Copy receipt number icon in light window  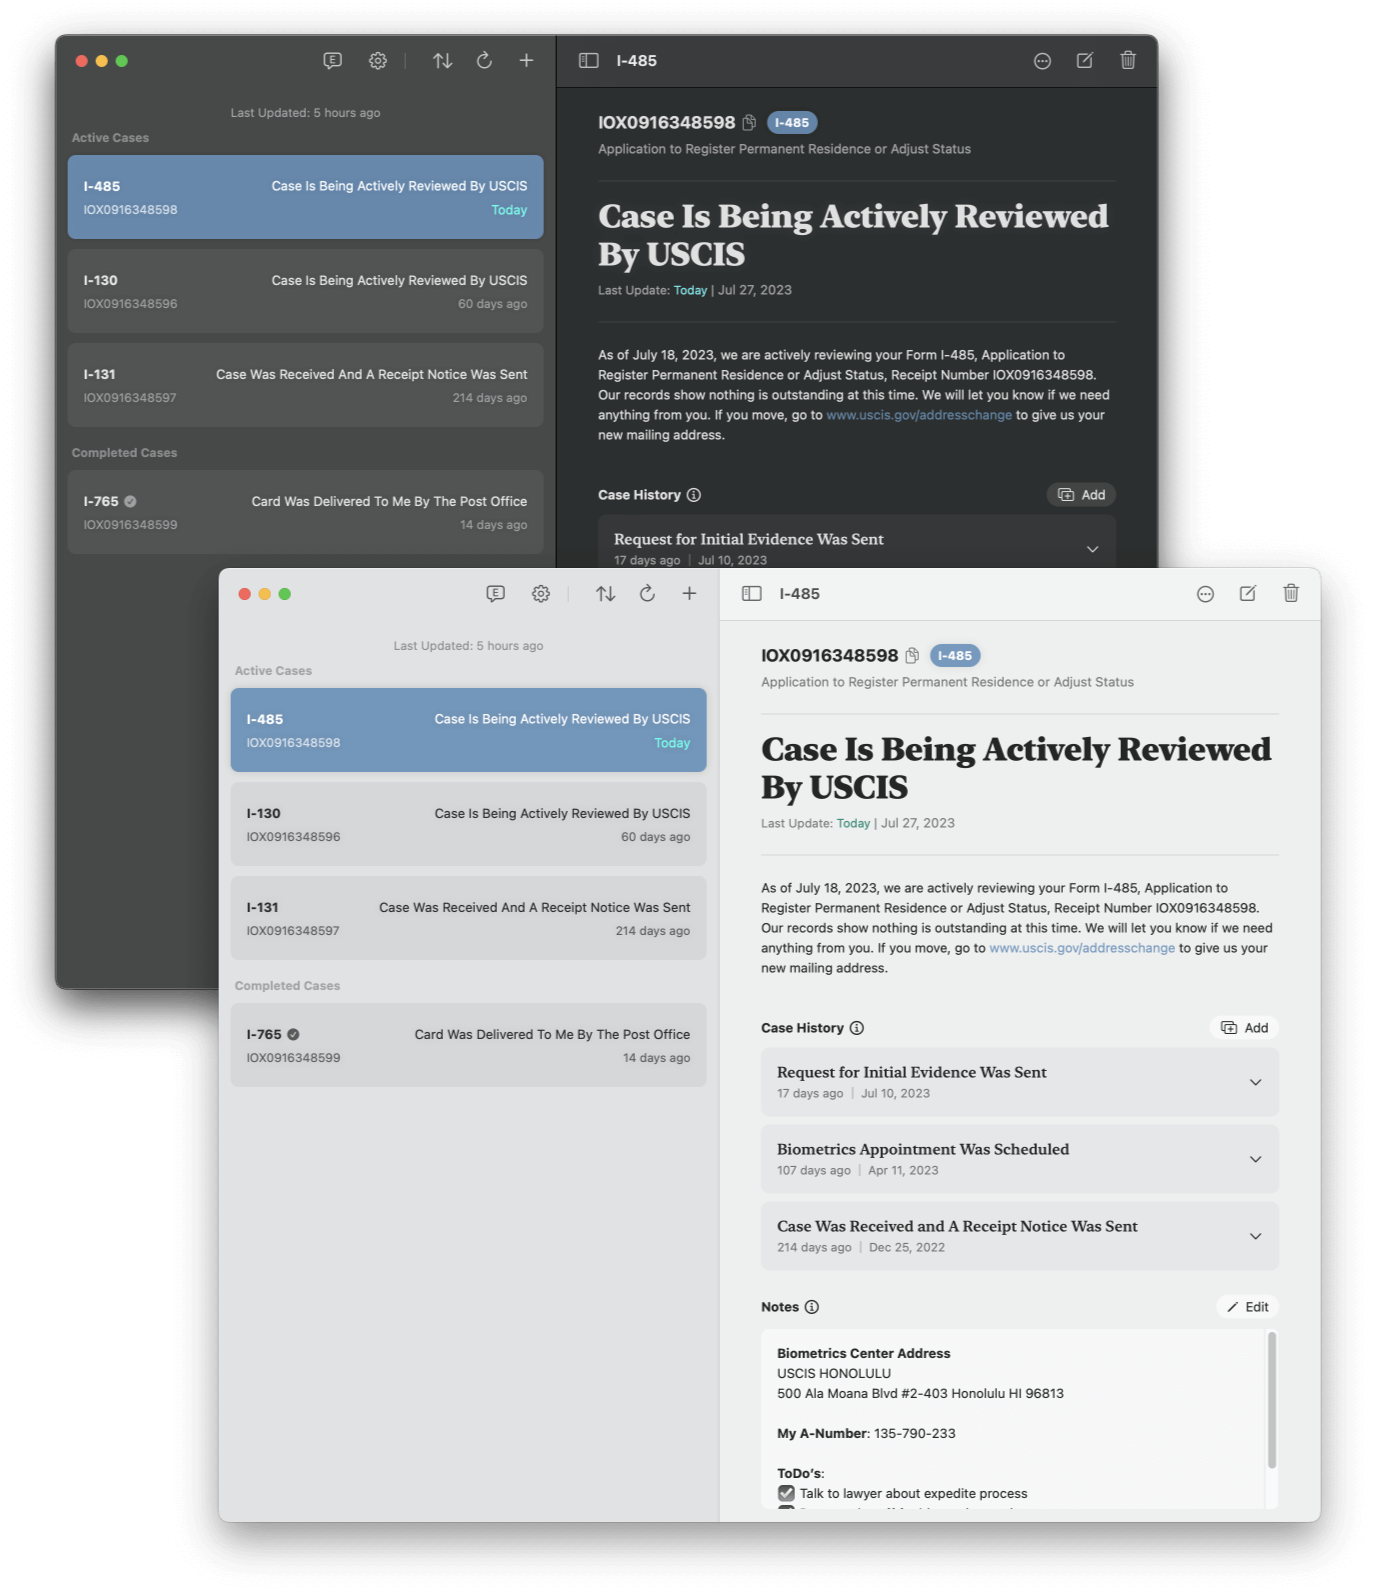(912, 656)
